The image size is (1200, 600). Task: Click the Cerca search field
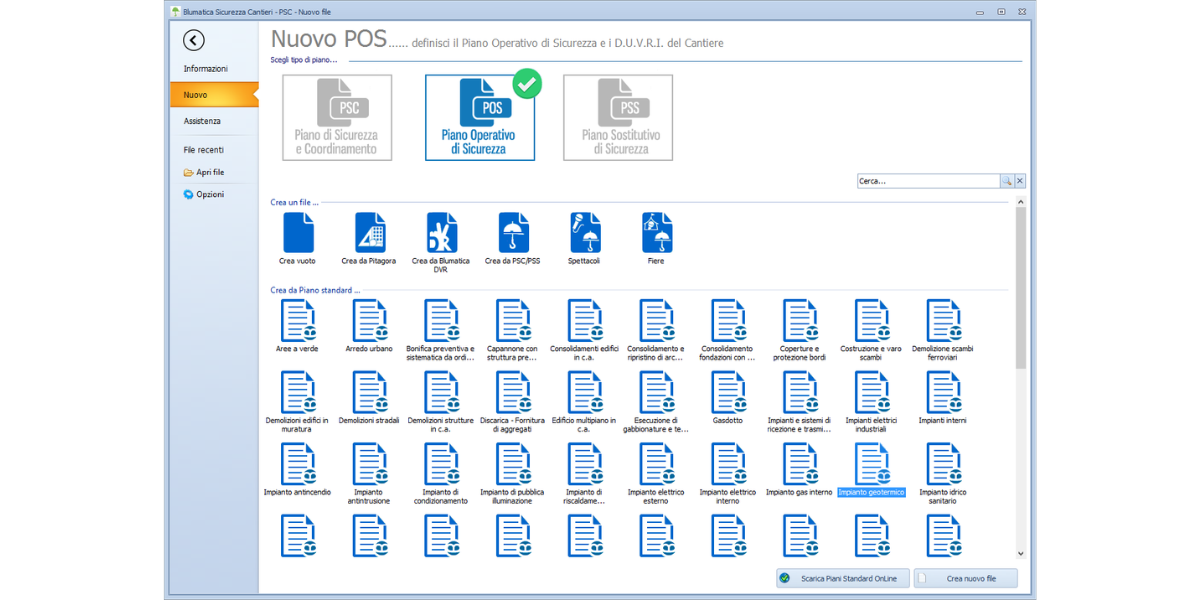(928, 181)
